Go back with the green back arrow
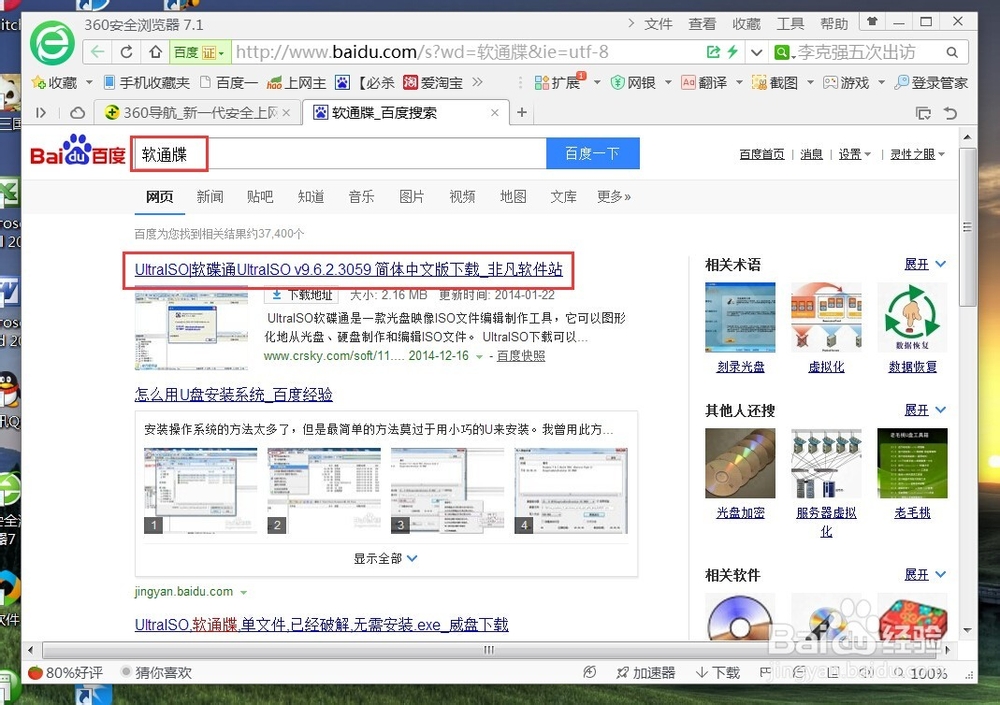Screen dimensions: 1000x705 pyautogui.click(x=98, y=52)
